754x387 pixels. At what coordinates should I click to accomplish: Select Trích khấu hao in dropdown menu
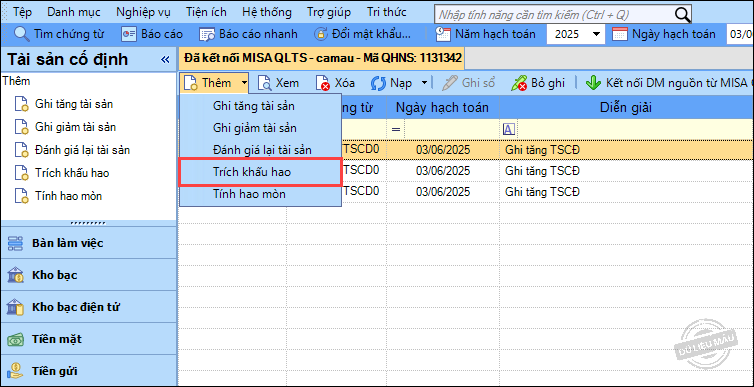coord(260,172)
